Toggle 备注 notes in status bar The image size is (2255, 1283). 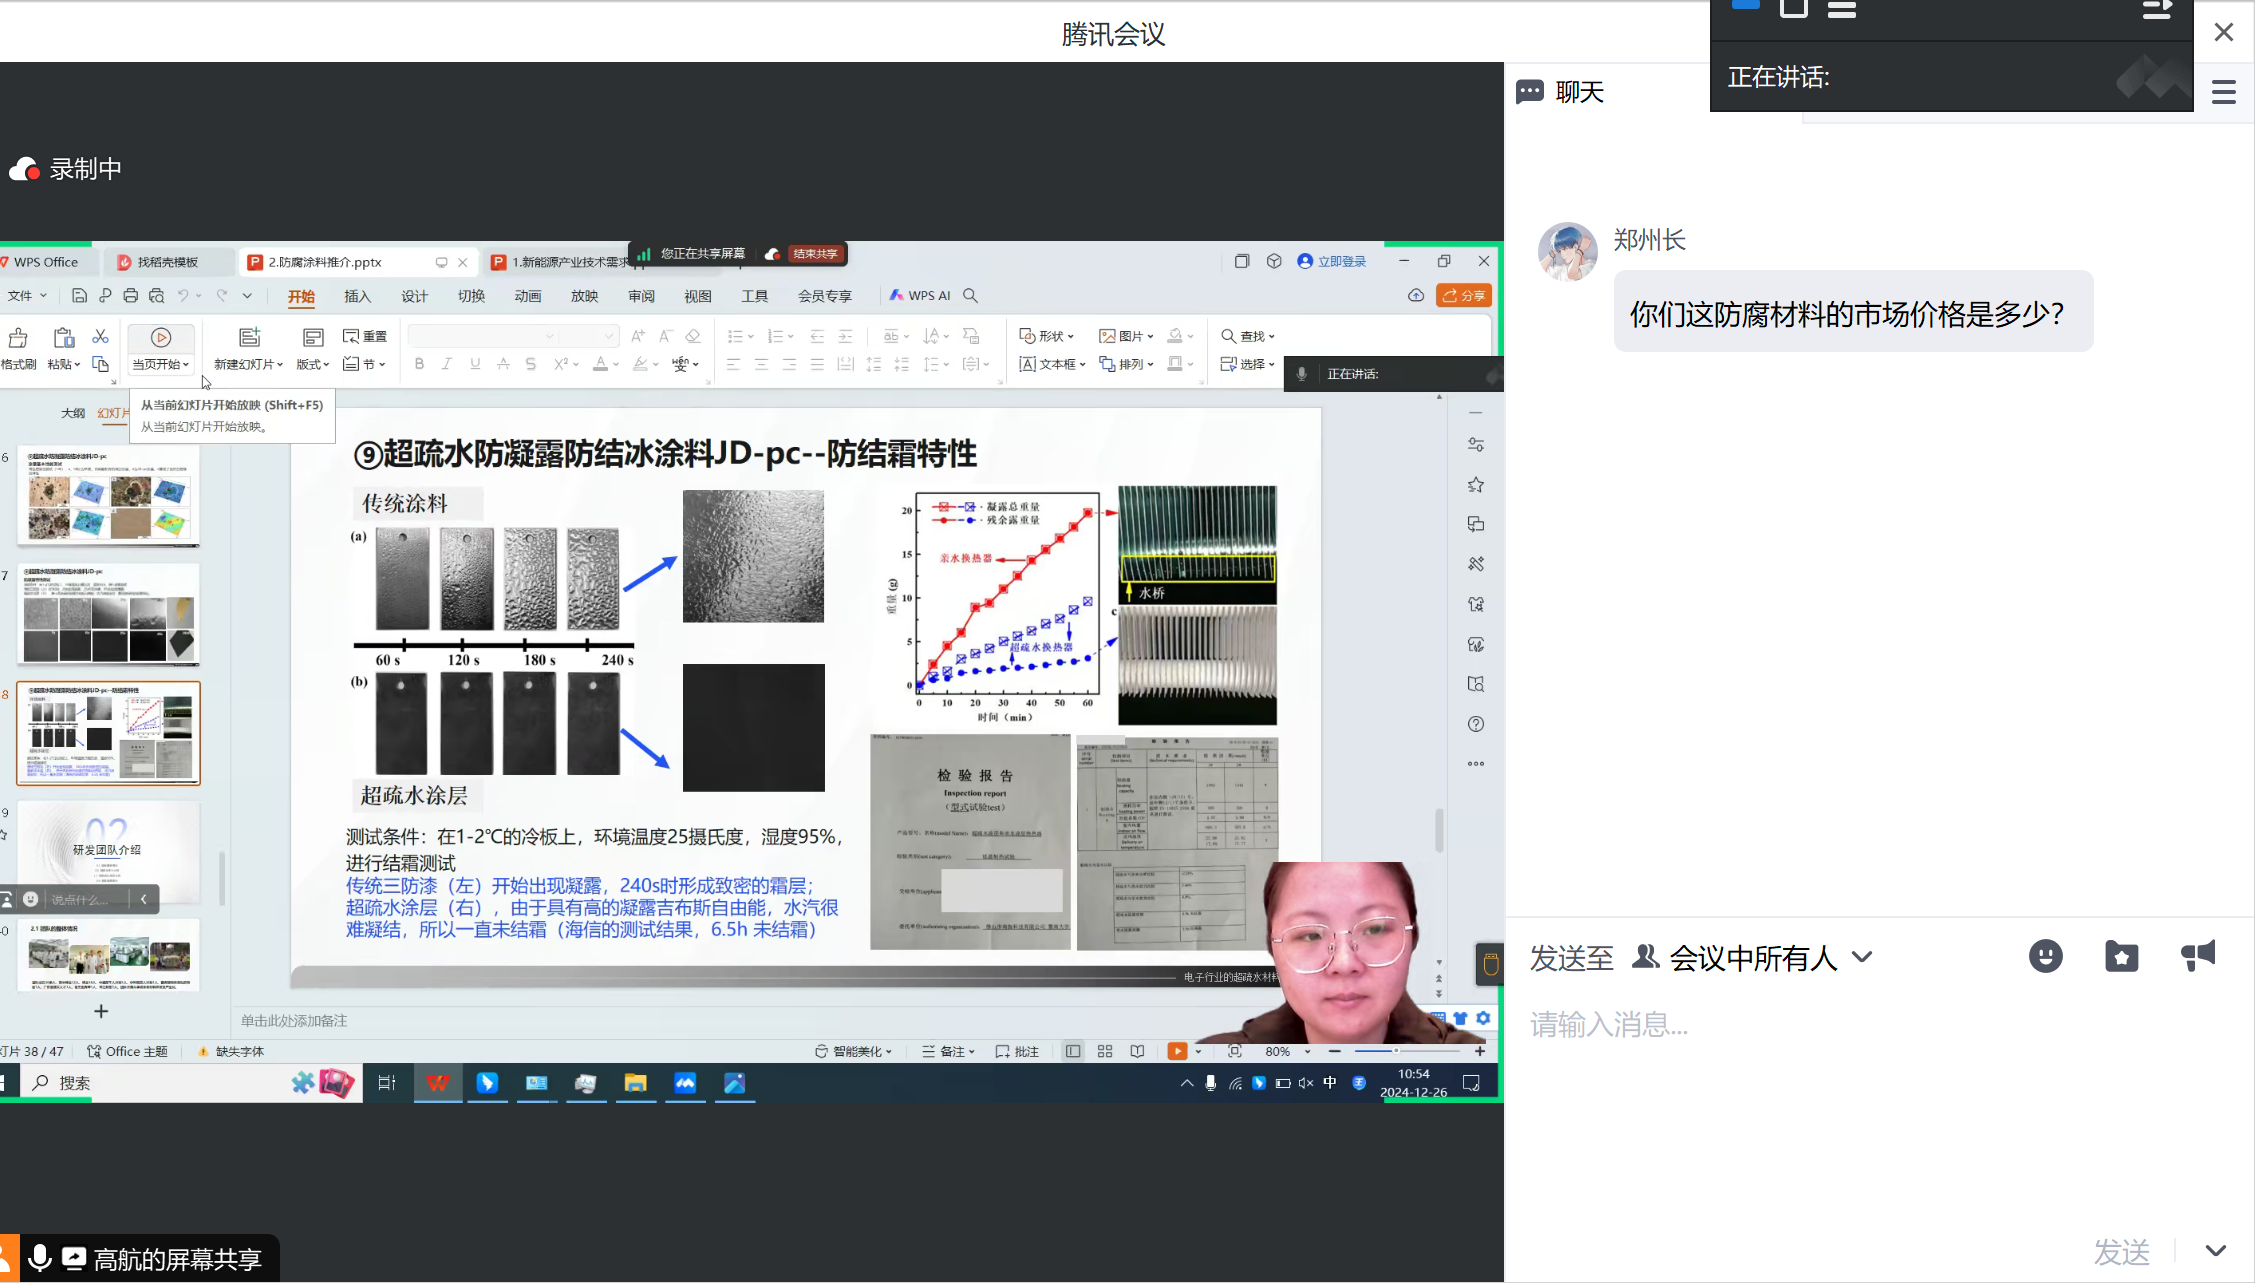click(x=948, y=1051)
